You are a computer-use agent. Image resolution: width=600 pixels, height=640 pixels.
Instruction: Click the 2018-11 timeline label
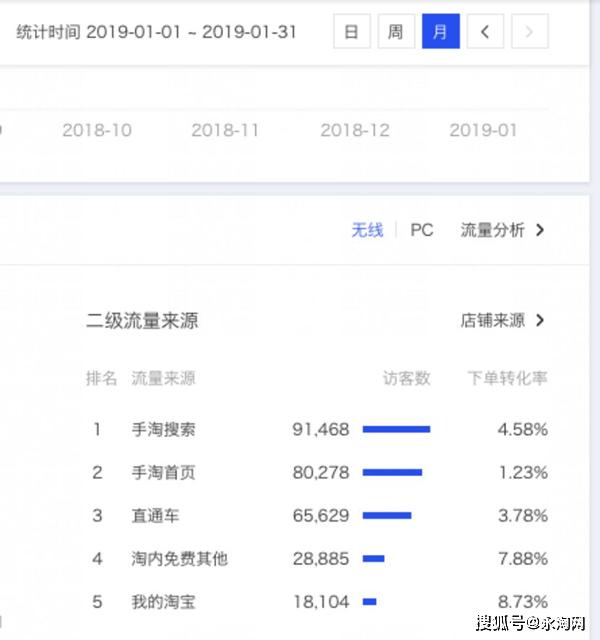click(225, 130)
